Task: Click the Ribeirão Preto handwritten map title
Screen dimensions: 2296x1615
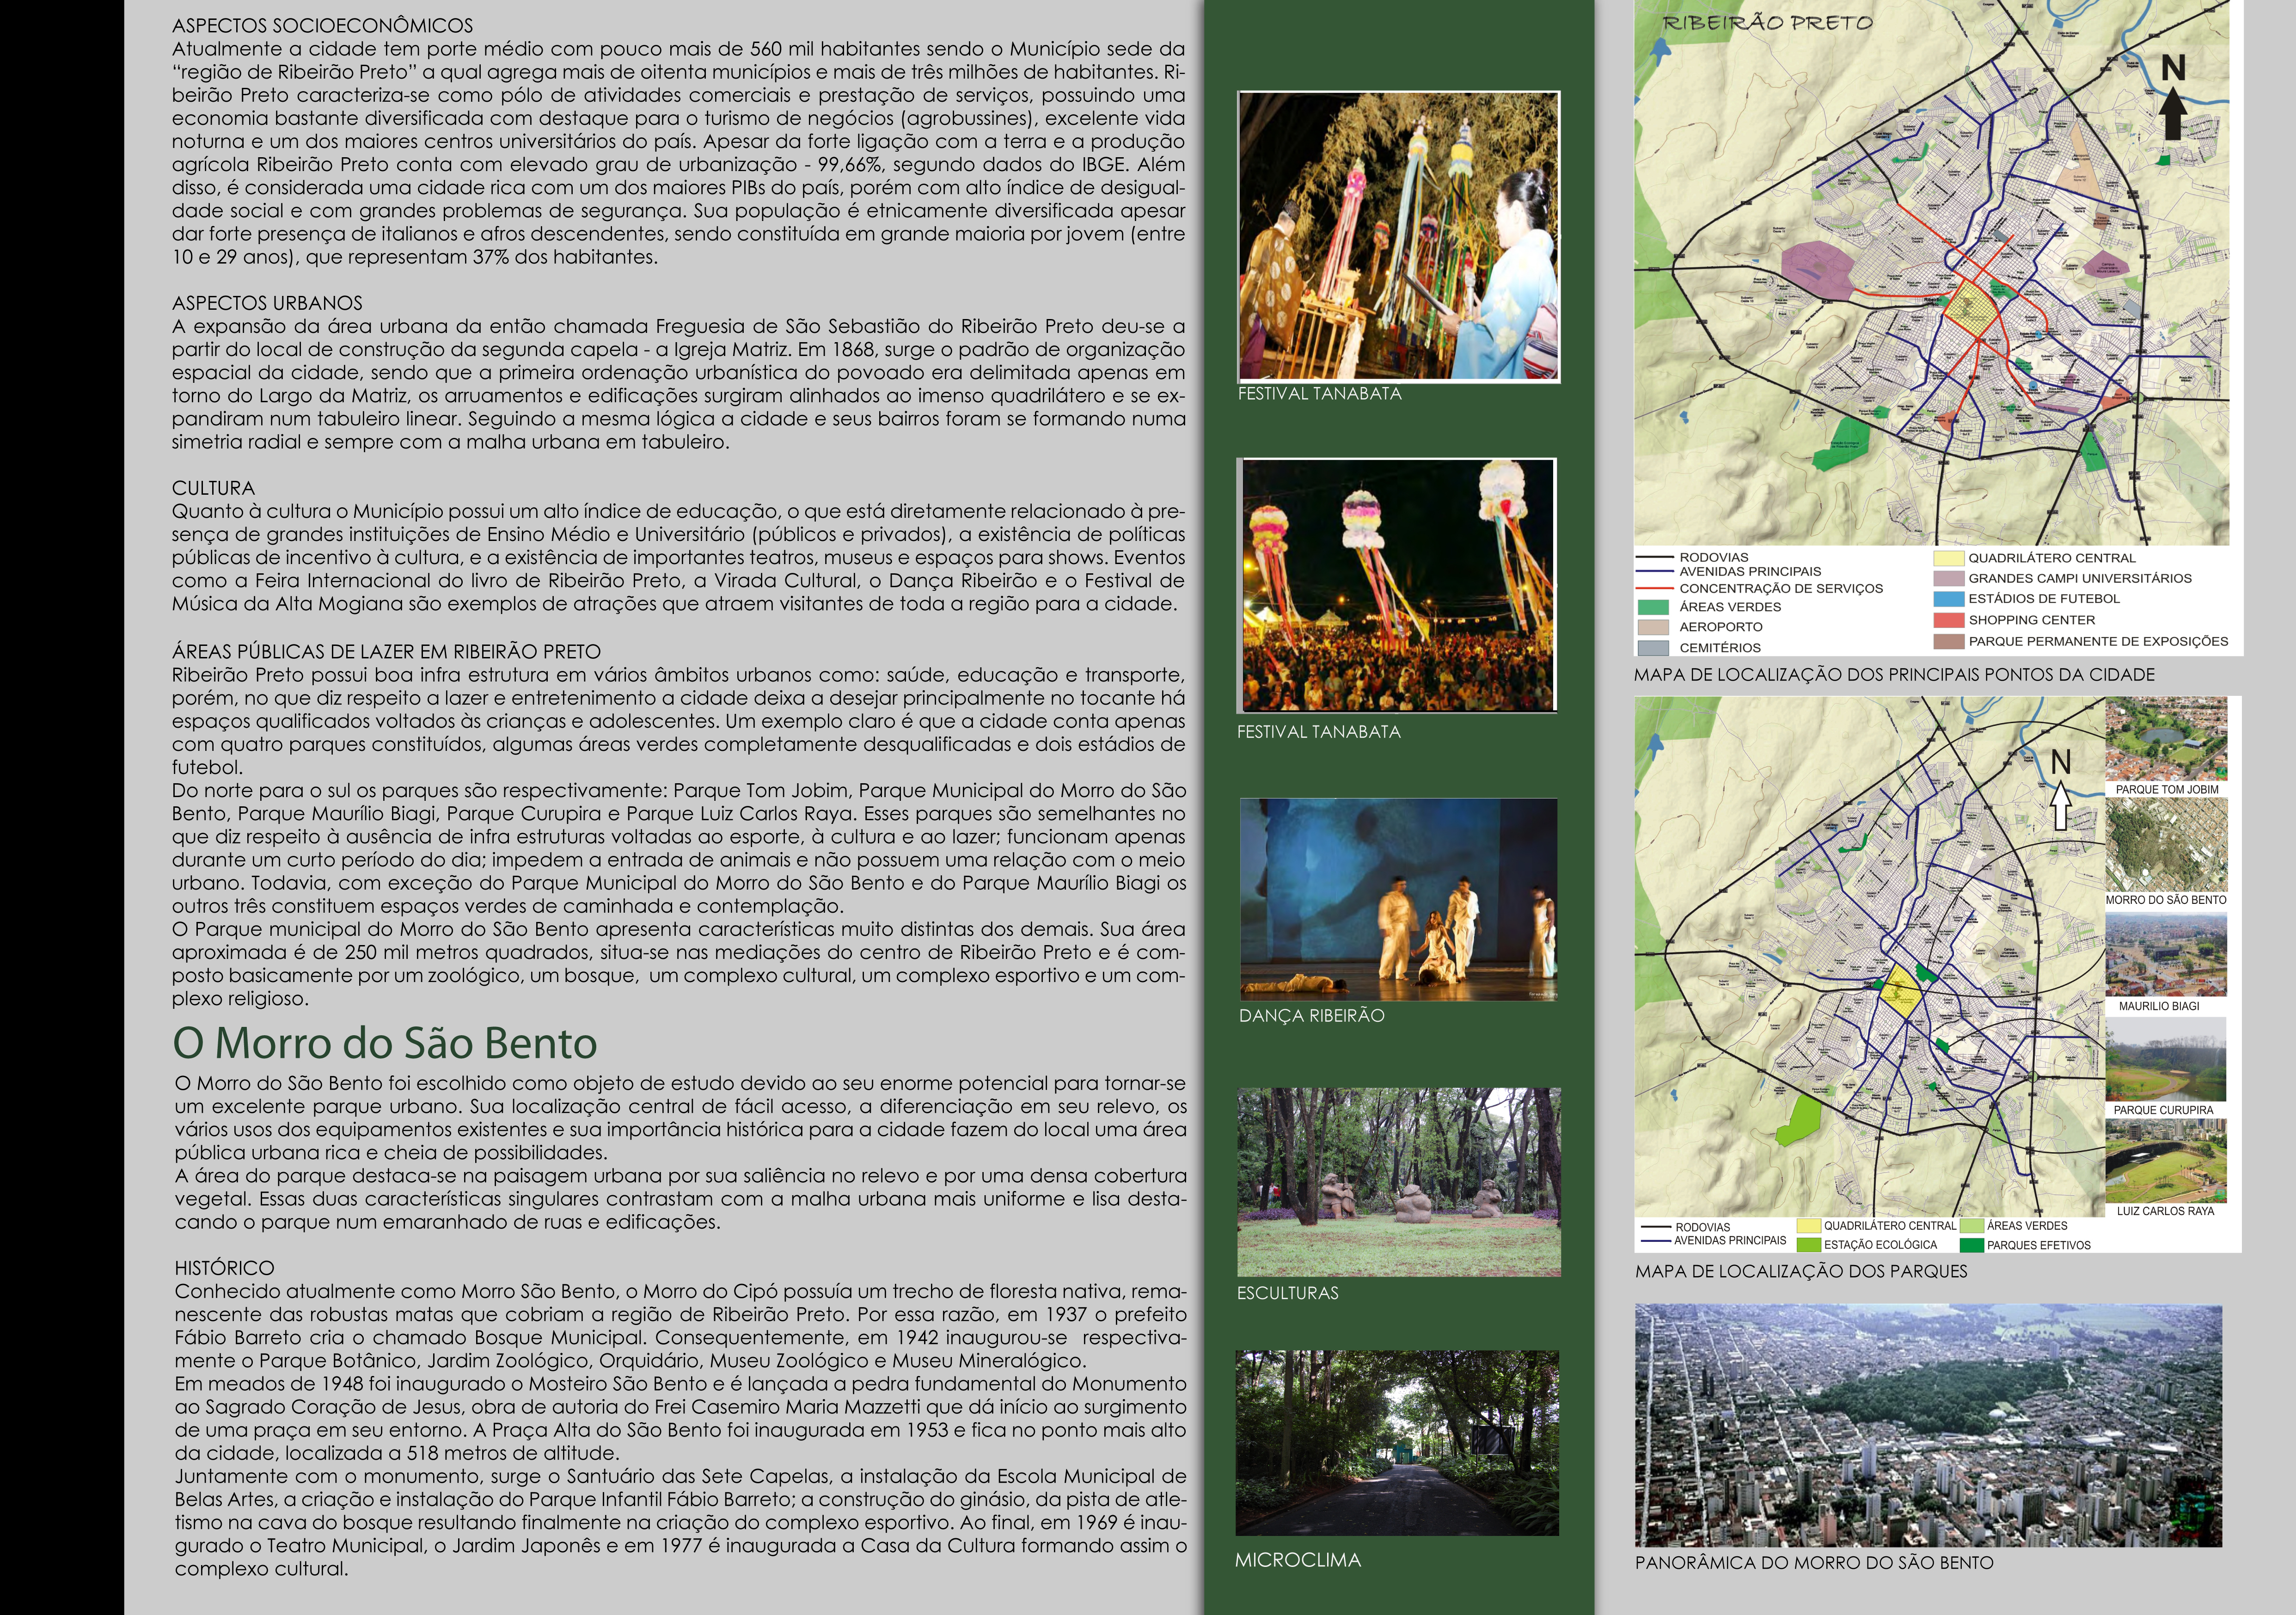Action: [x=1767, y=22]
